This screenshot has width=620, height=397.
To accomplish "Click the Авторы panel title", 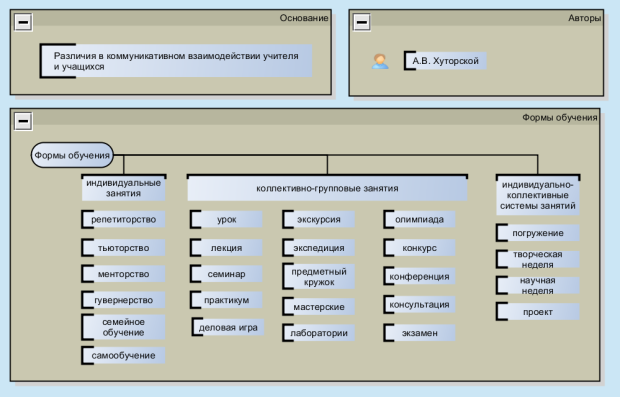I will (x=584, y=18).
